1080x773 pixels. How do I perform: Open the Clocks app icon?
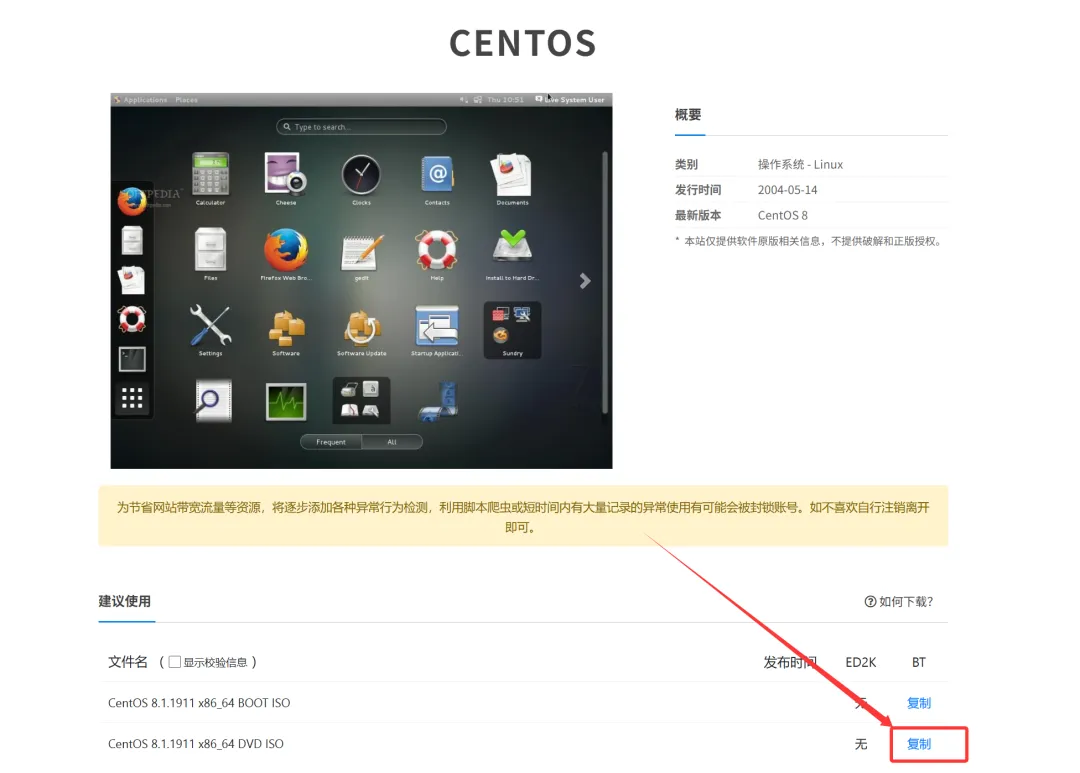click(361, 174)
